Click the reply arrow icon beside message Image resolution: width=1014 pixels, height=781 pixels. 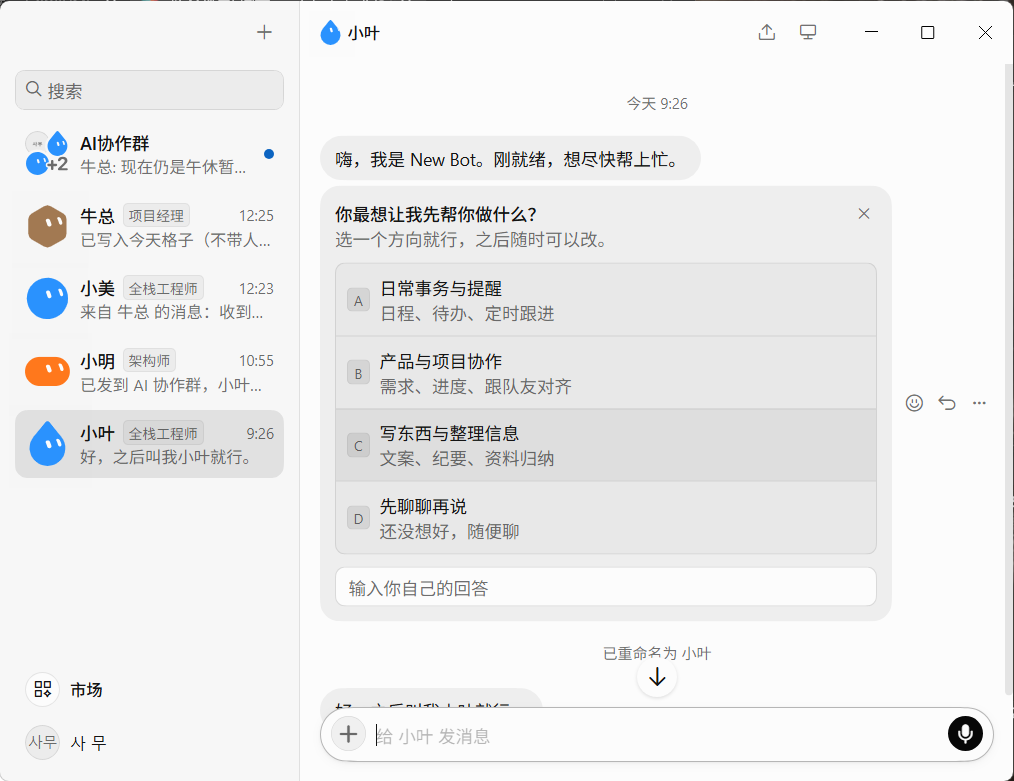click(x=947, y=403)
